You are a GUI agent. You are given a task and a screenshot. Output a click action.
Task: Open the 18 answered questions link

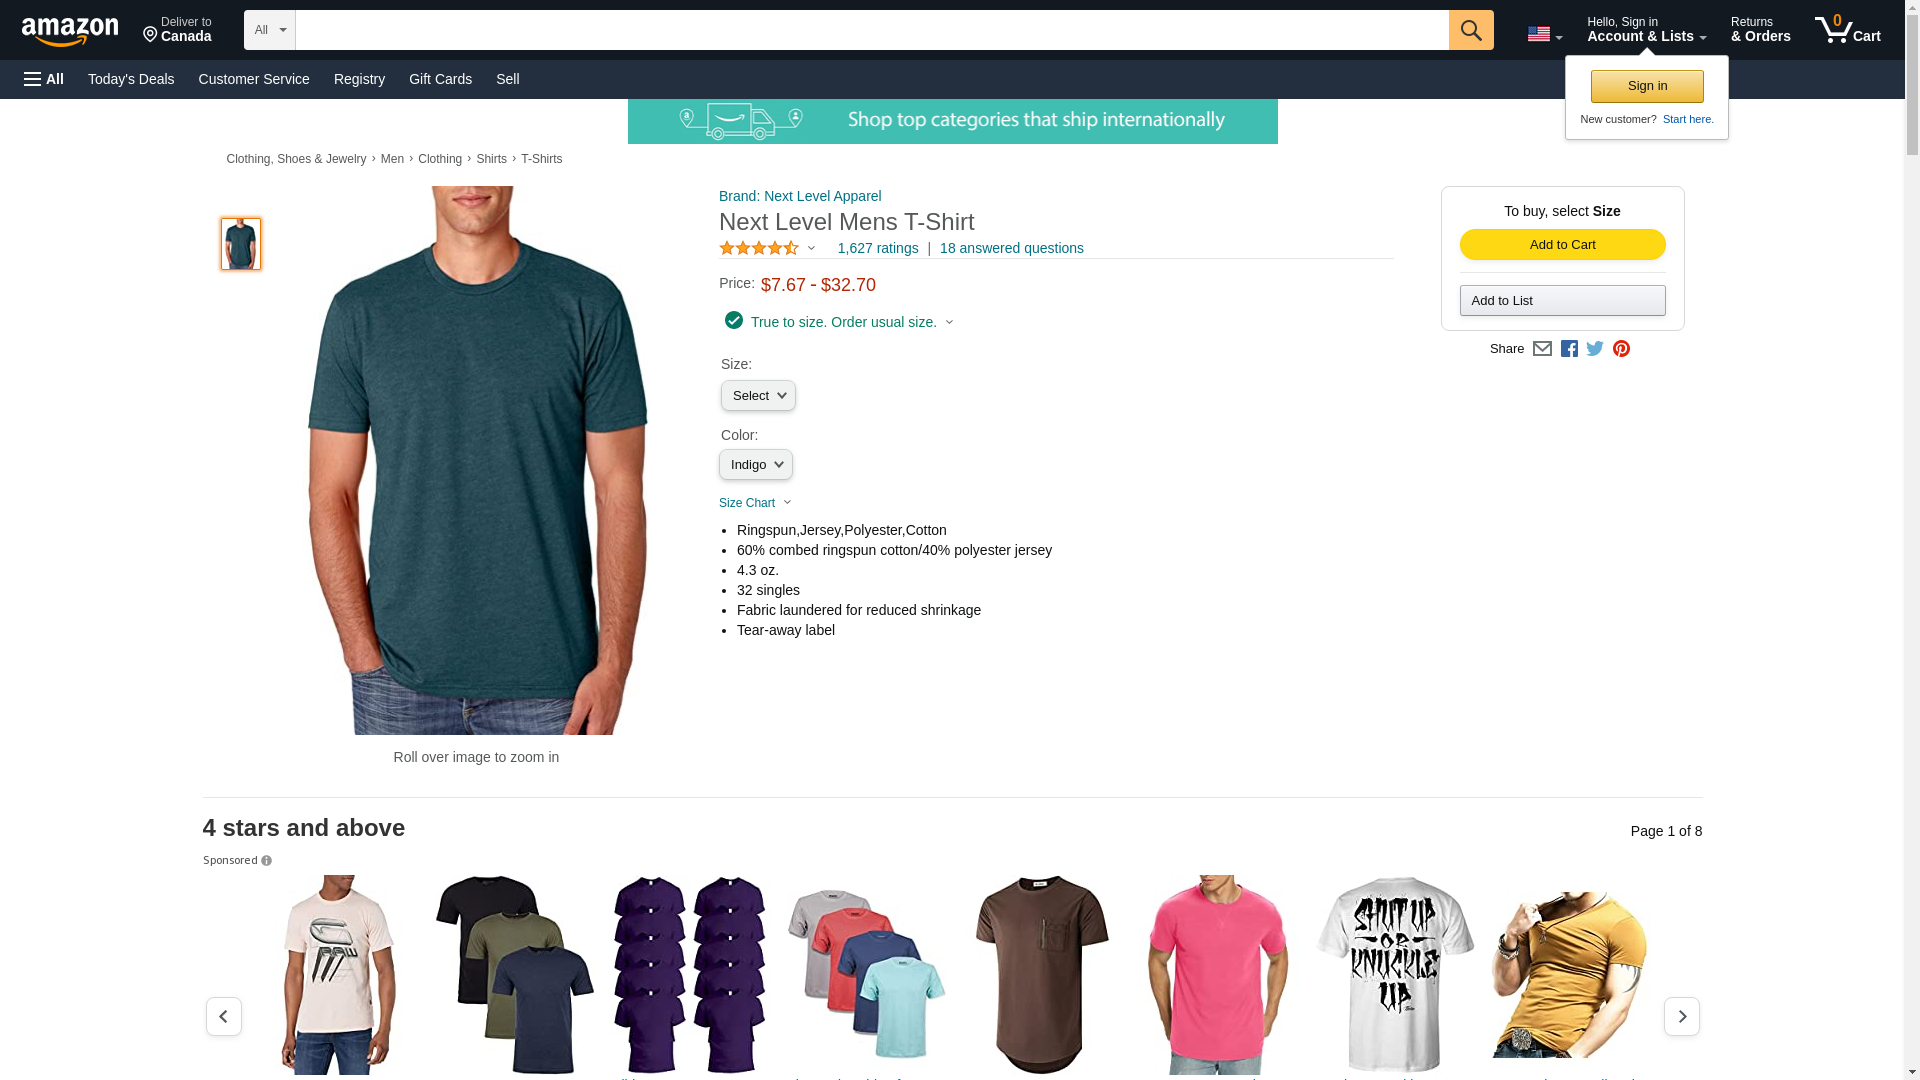click(1011, 248)
